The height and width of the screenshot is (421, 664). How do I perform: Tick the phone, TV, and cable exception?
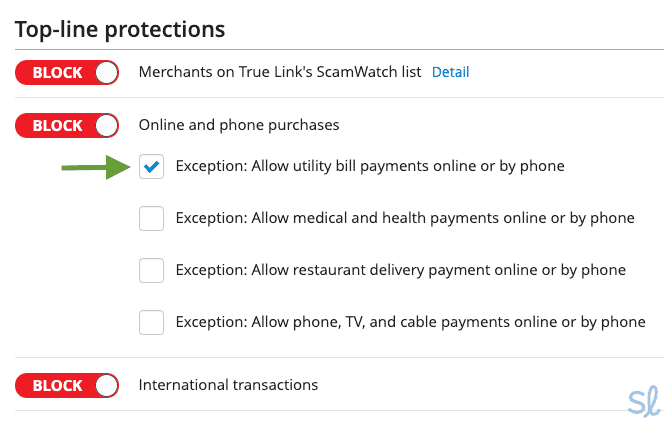[x=152, y=322]
